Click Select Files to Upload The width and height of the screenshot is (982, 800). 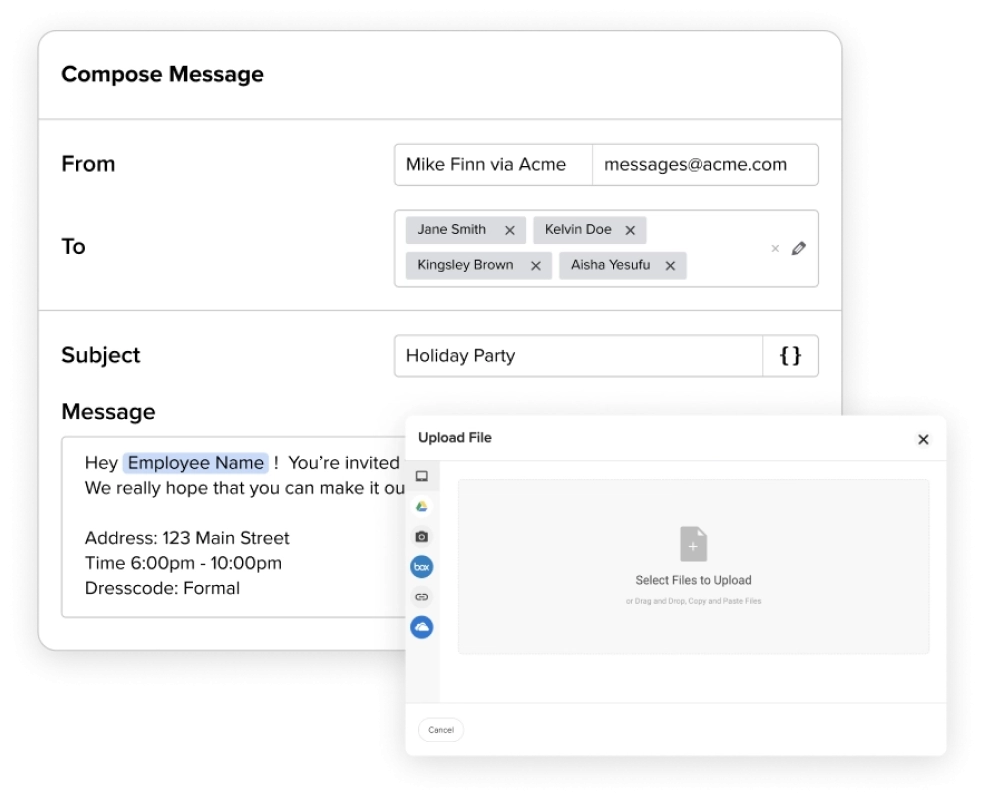(x=692, y=578)
